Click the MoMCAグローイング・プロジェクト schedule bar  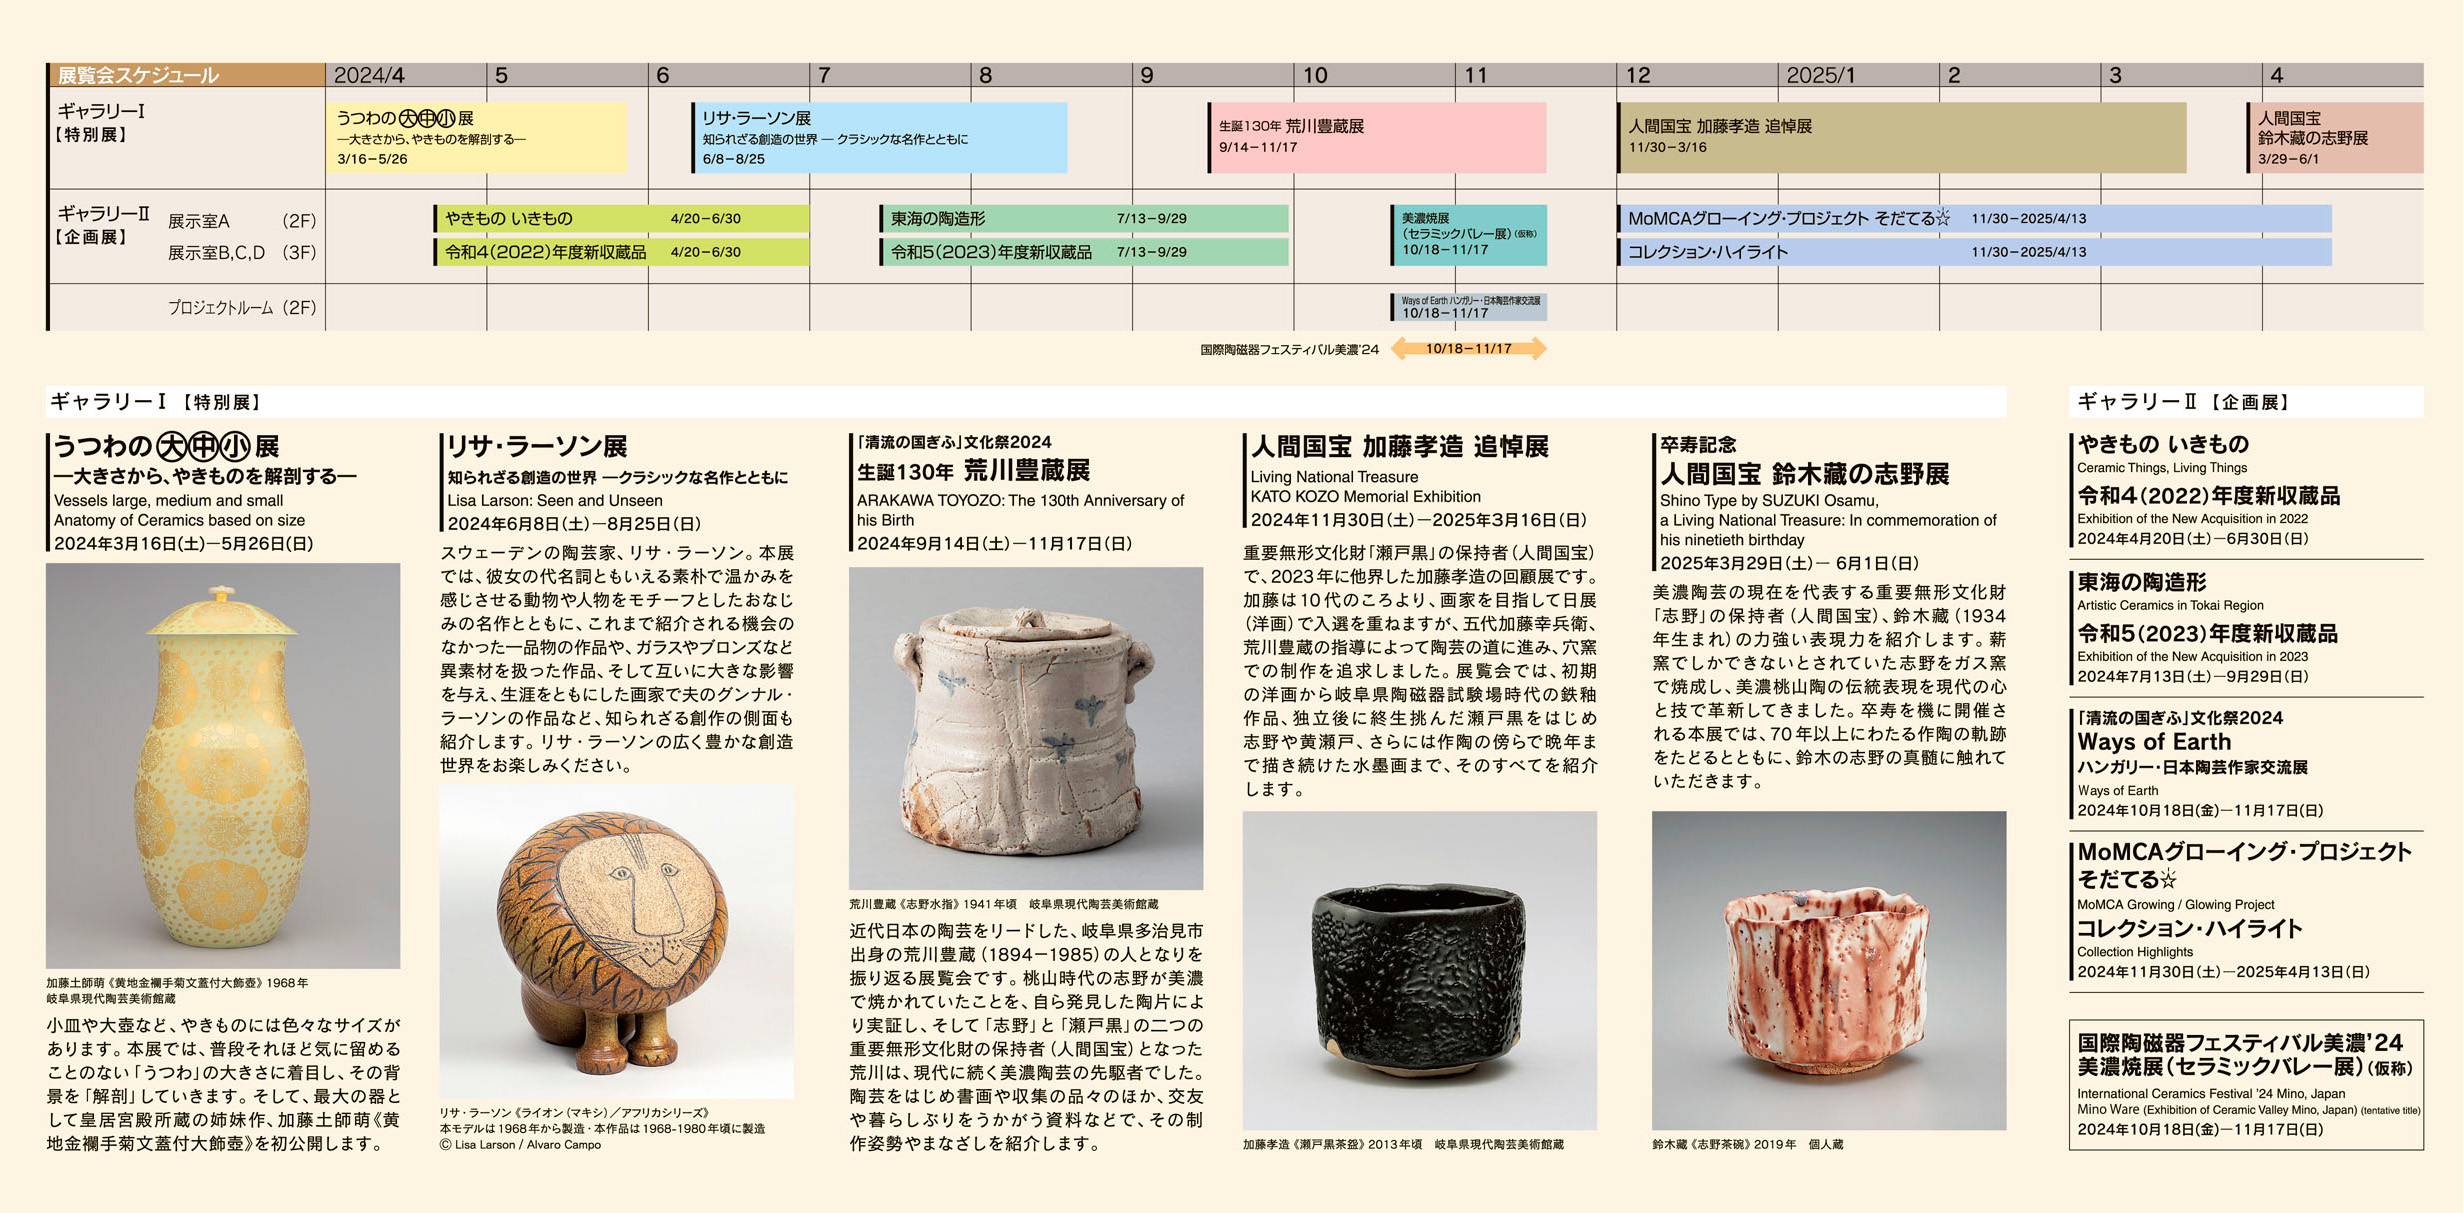[x=1974, y=218]
